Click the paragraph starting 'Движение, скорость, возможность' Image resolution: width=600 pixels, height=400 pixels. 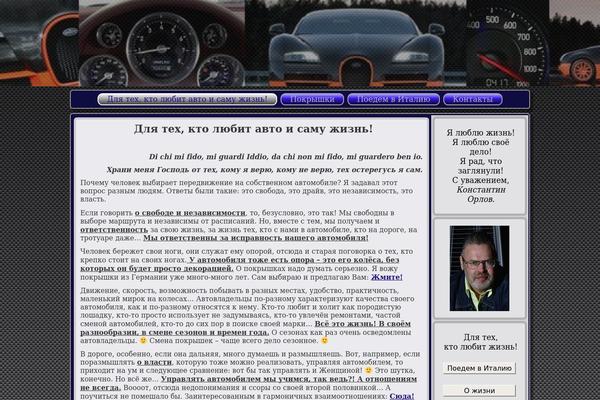pyautogui.click(x=248, y=315)
